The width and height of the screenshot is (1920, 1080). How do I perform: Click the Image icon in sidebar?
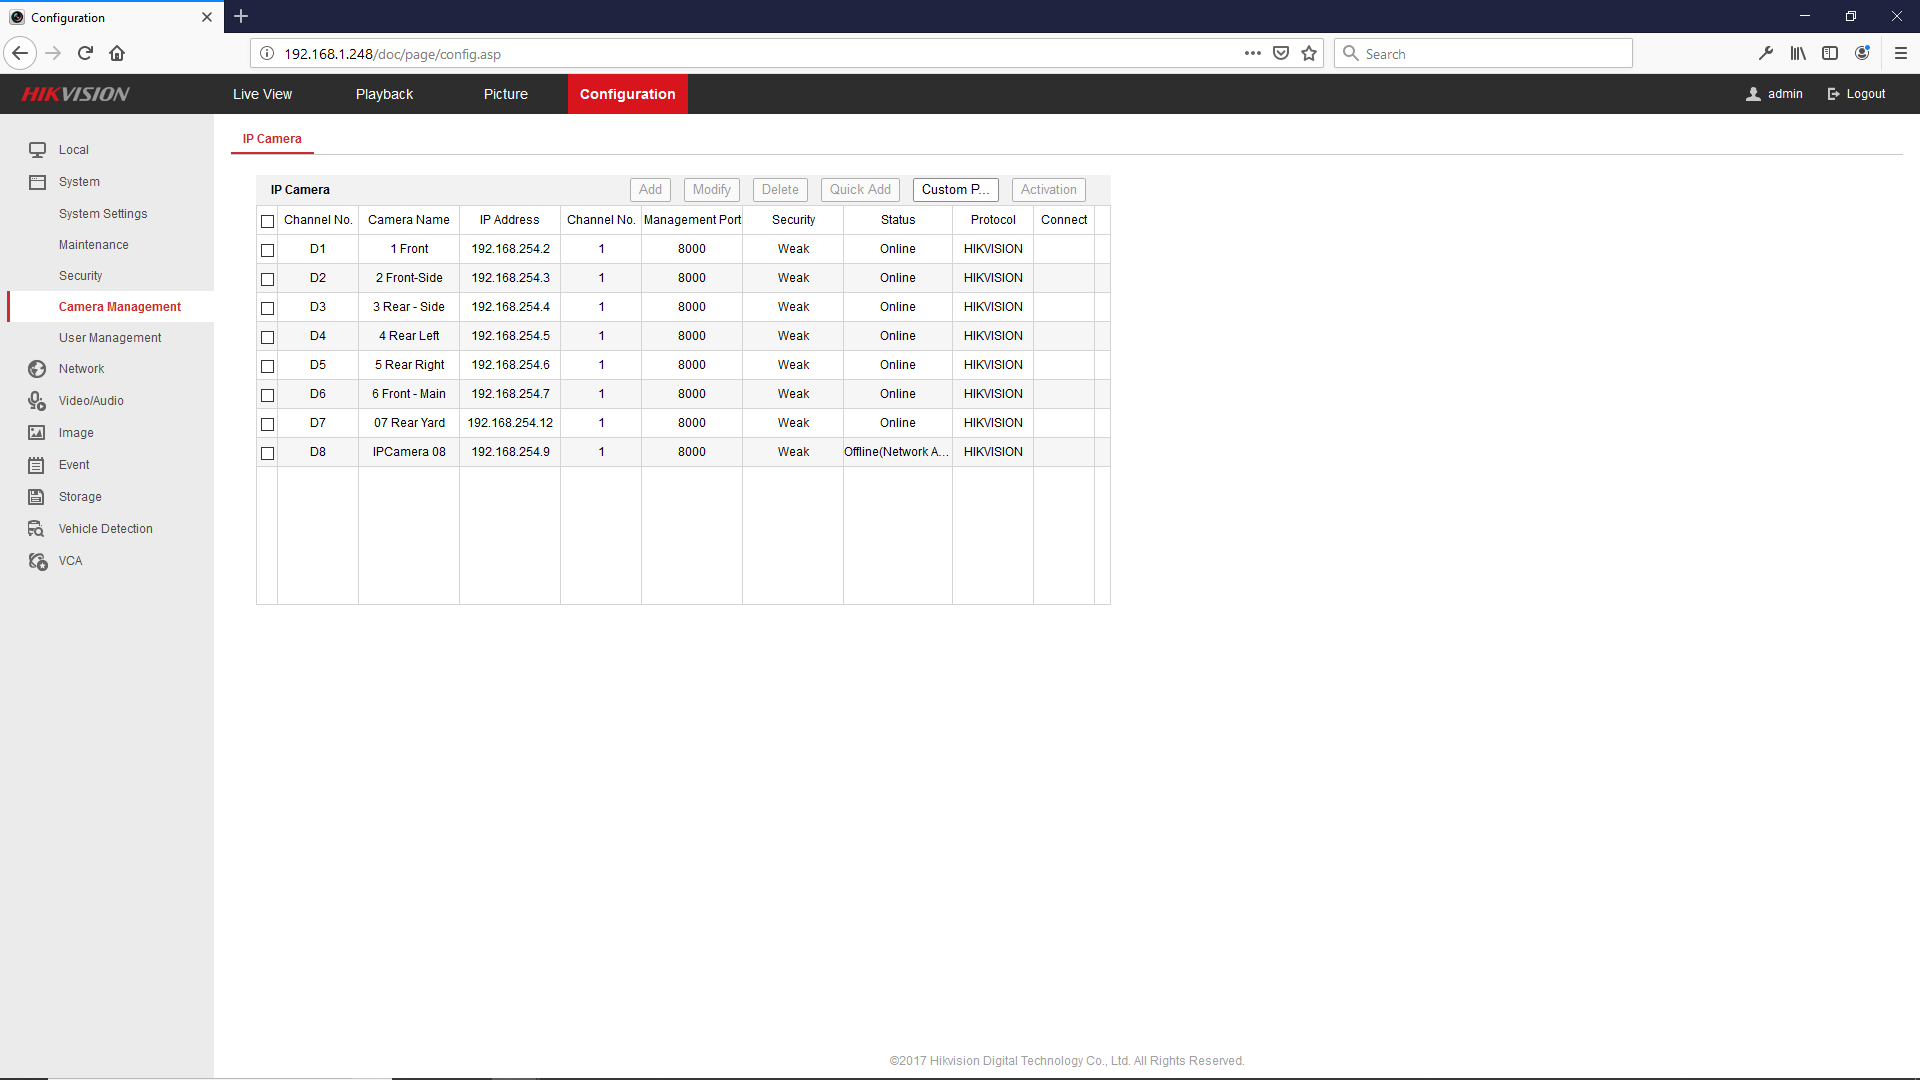tap(37, 433)
